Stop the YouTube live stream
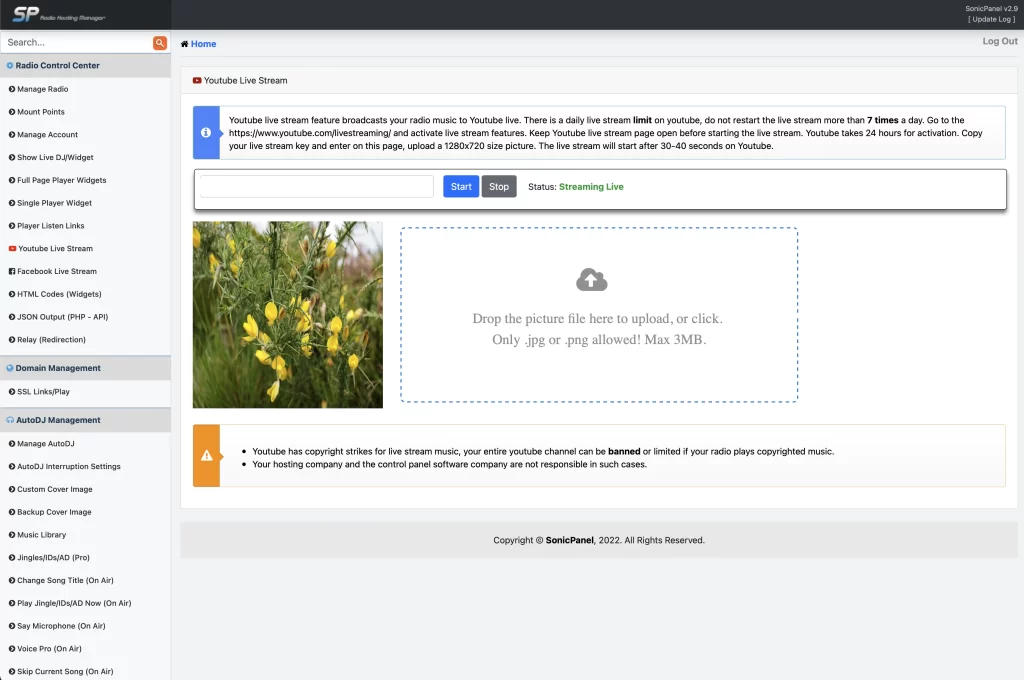This screenshot has height=680, width=1024. pos(499,186)
